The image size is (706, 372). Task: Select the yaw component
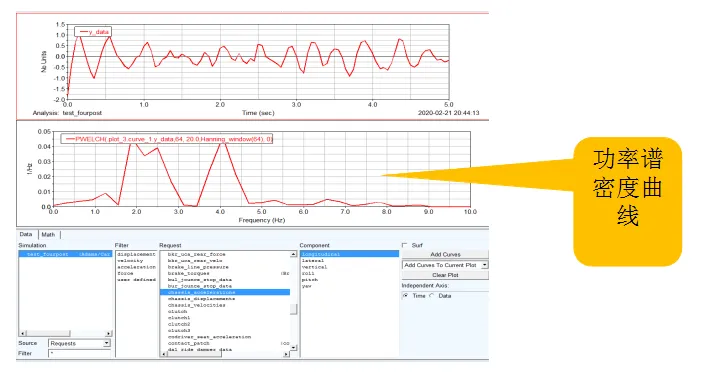(307, 286)
